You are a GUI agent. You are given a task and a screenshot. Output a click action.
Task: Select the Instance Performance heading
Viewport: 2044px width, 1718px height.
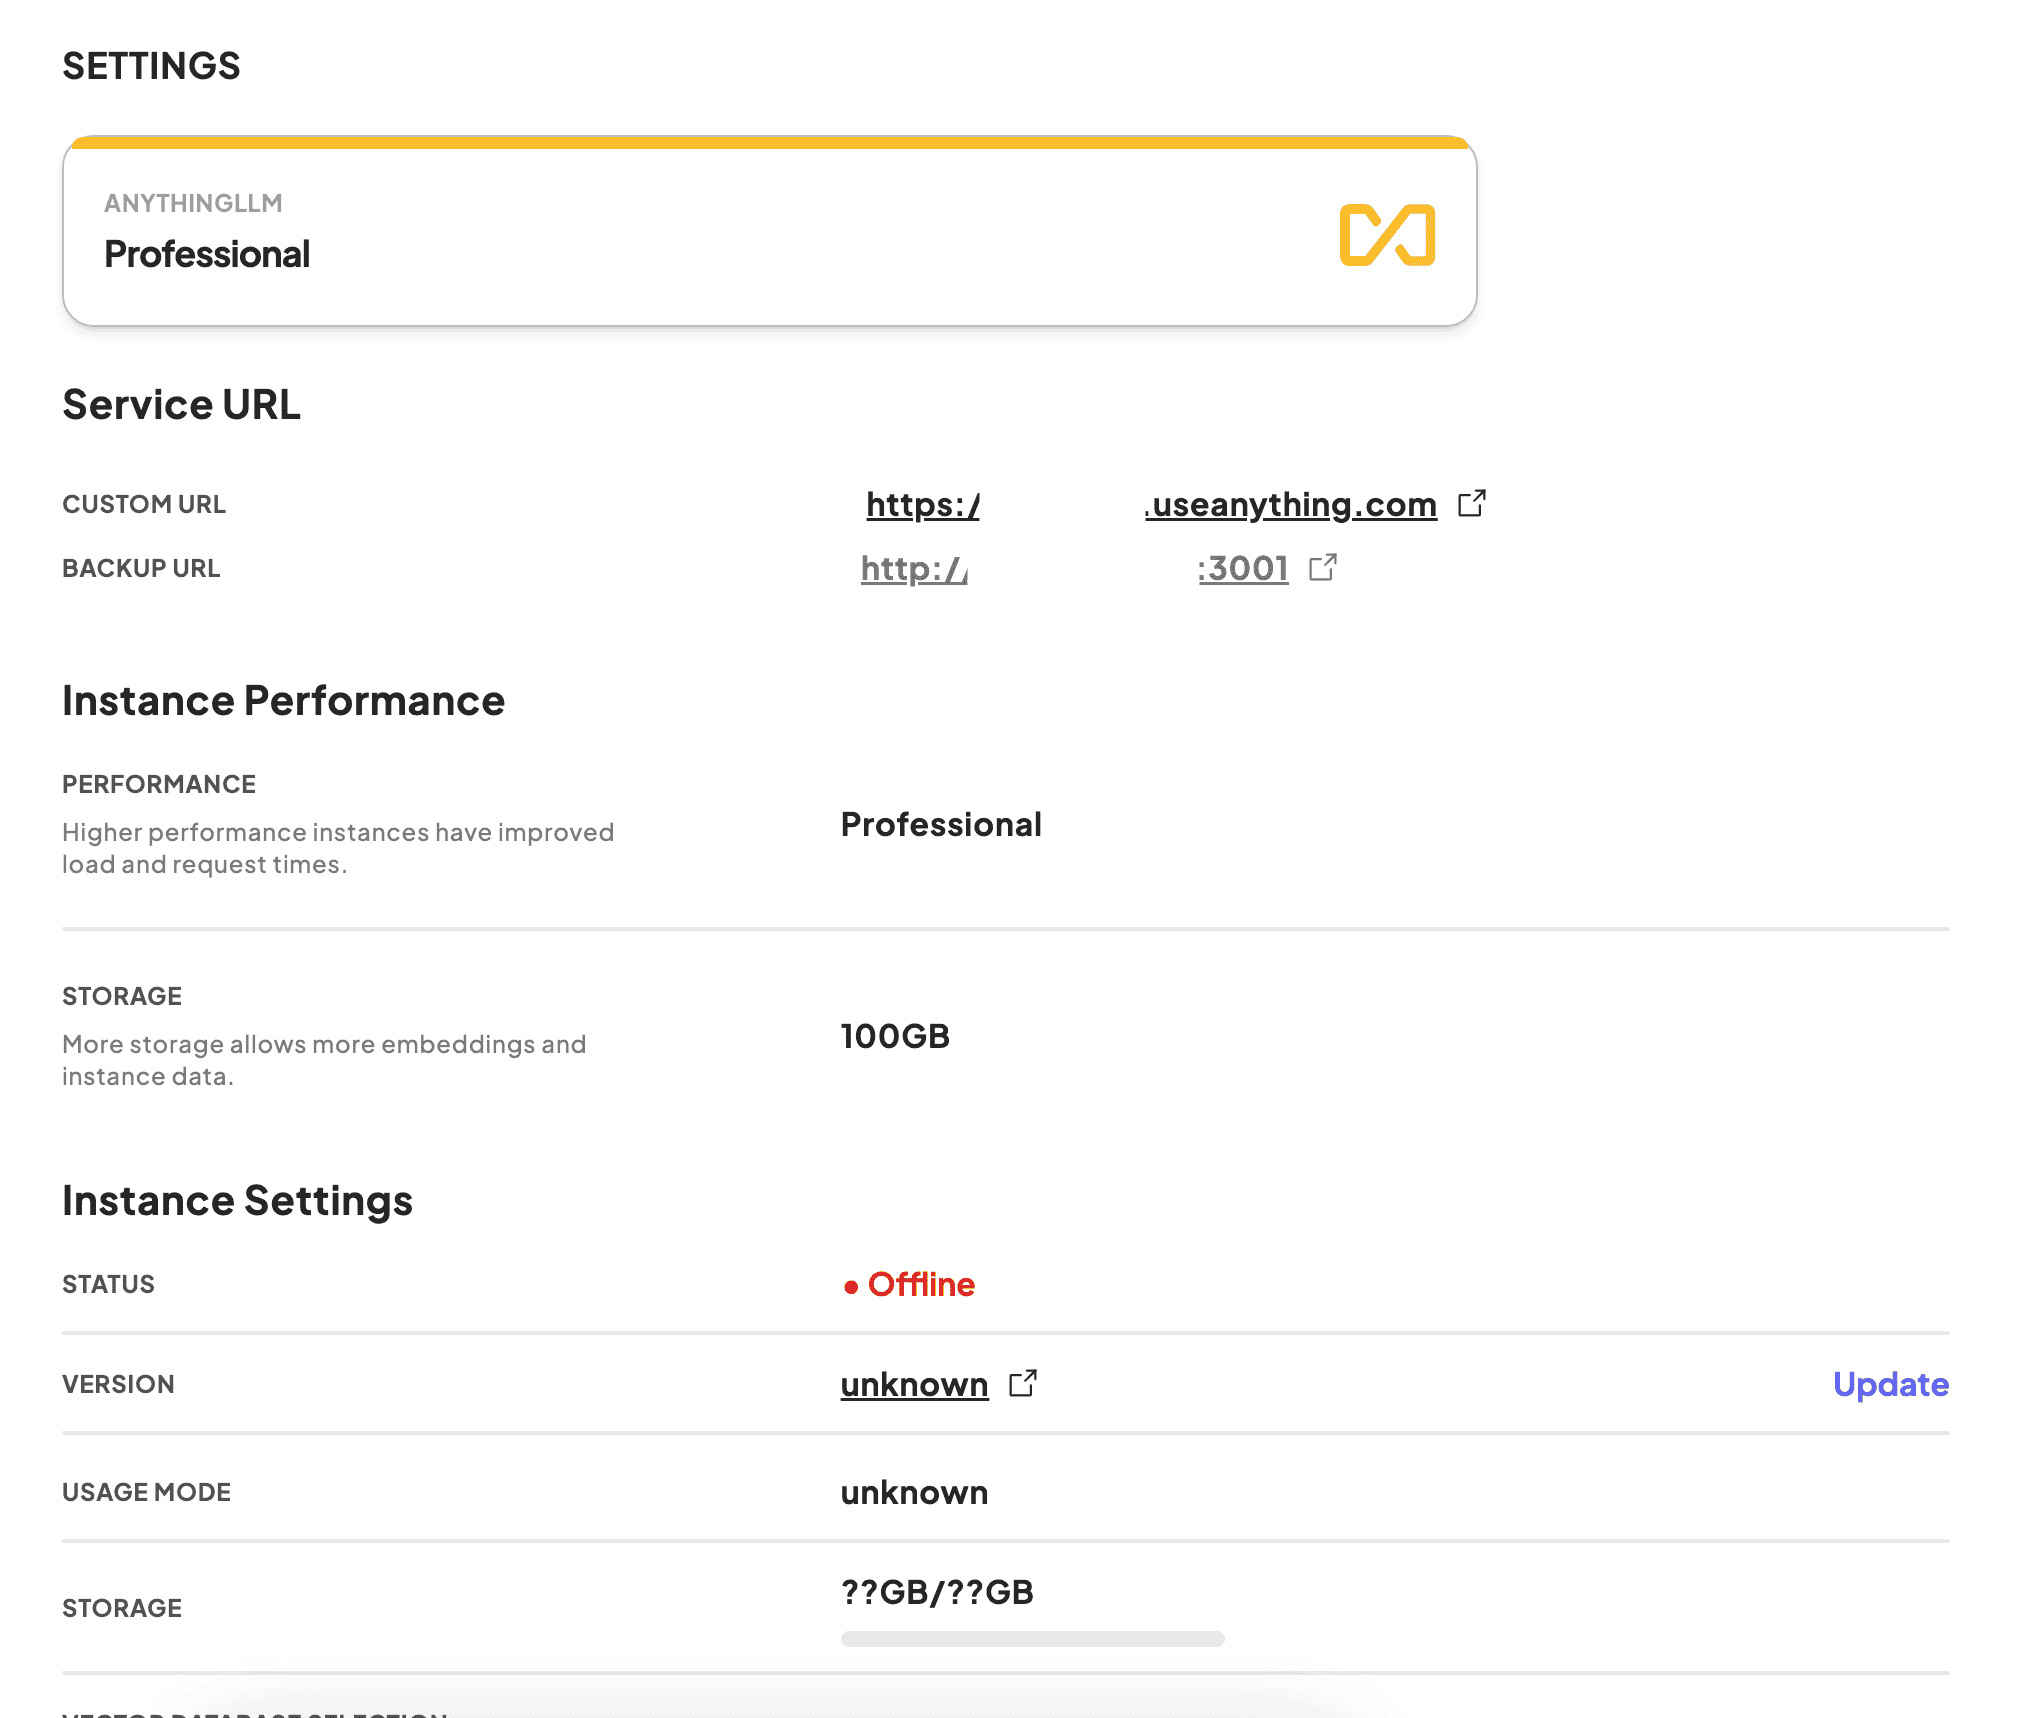click(283, 700)
